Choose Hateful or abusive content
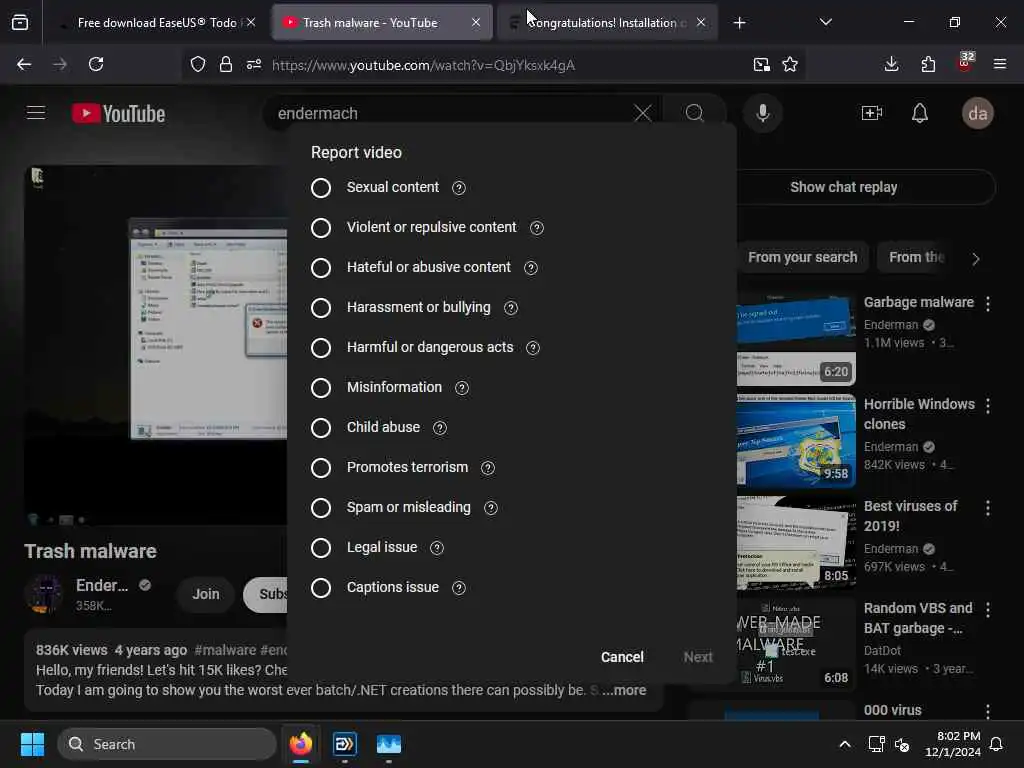 click(x=321, y=268)
